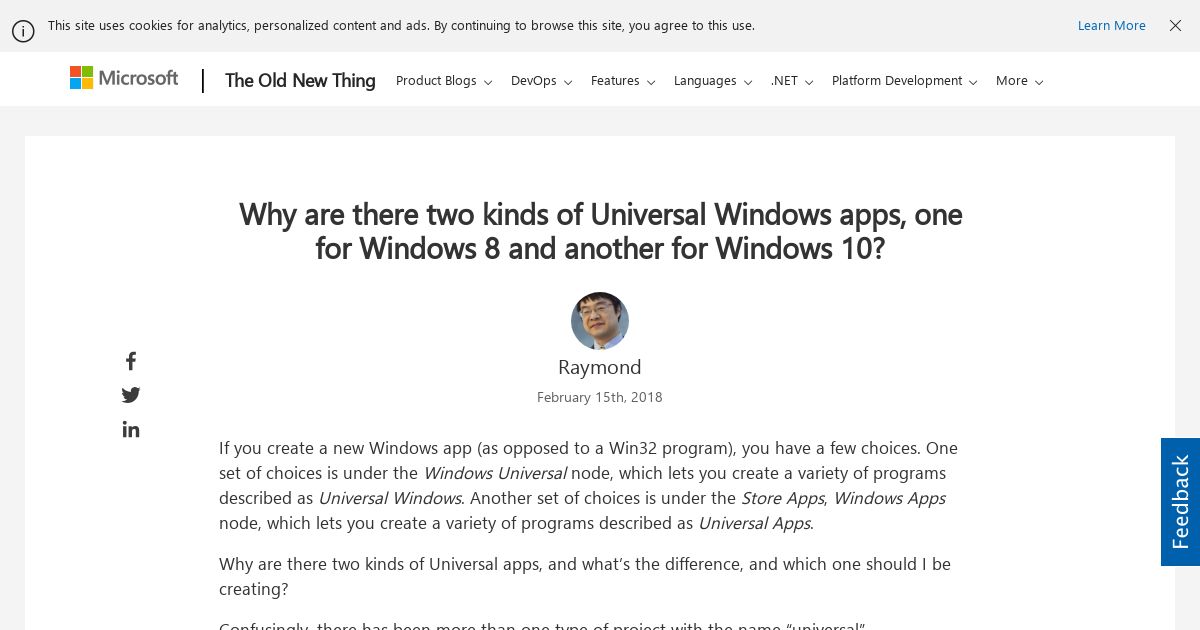Open the Feedback side tab
This screenshot has width=1200, height=630.
[1180, 502]
